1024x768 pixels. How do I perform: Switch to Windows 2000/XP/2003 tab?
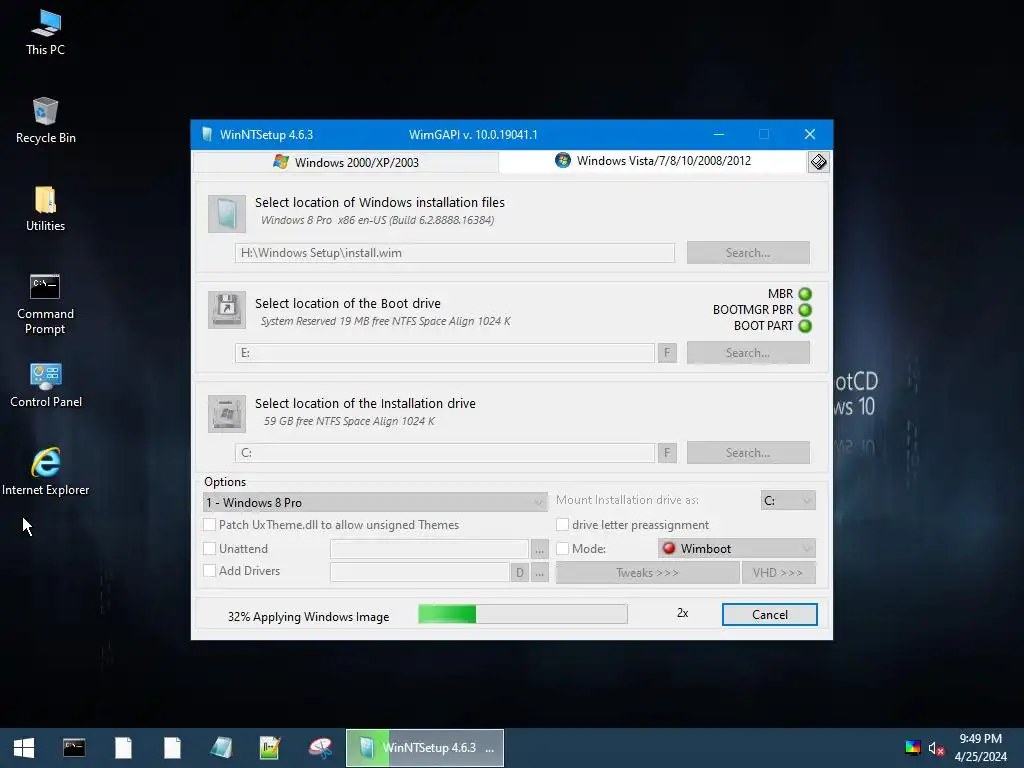(346, 162)
